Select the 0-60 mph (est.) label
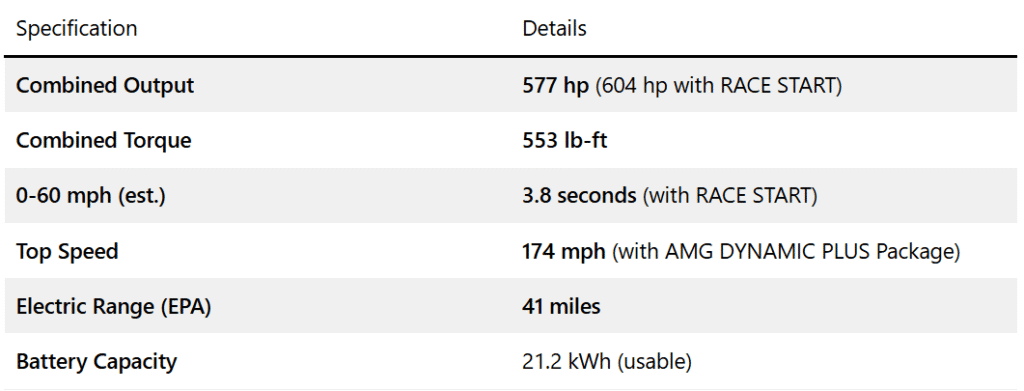The height and width of the screenshot is (391, 1024). 91,196
